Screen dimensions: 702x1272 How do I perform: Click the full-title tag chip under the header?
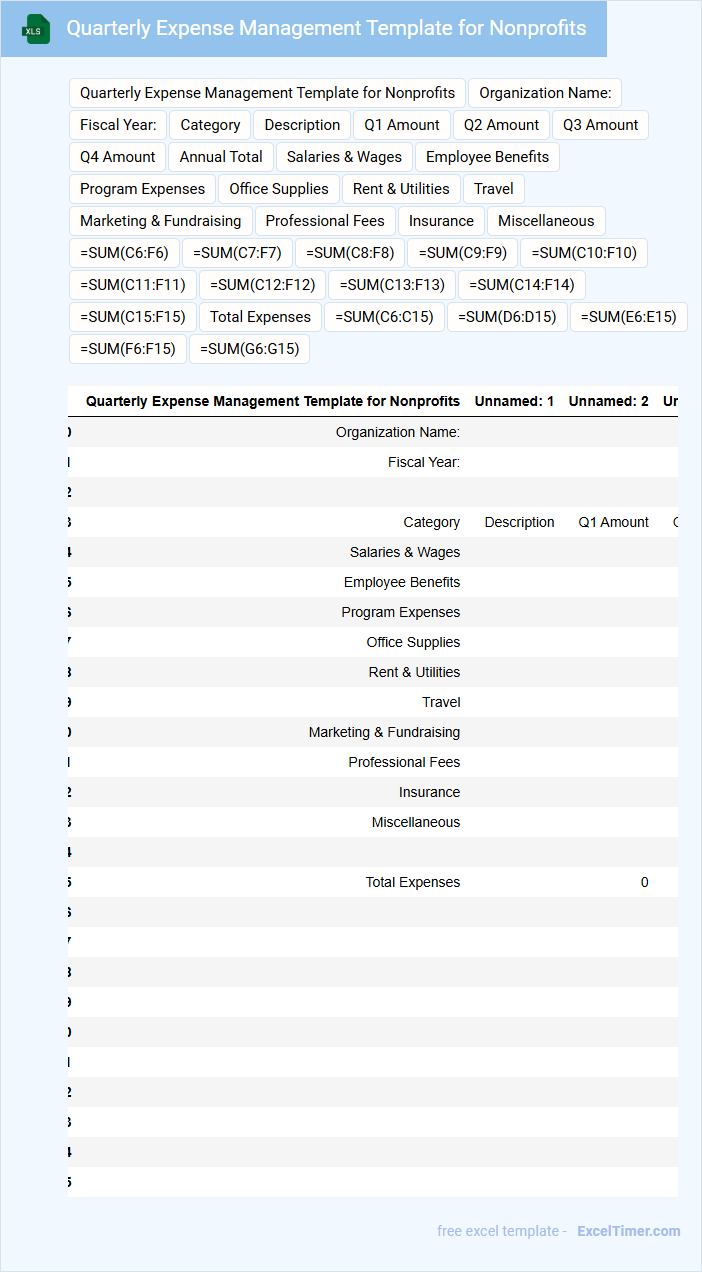pos(267,93)
